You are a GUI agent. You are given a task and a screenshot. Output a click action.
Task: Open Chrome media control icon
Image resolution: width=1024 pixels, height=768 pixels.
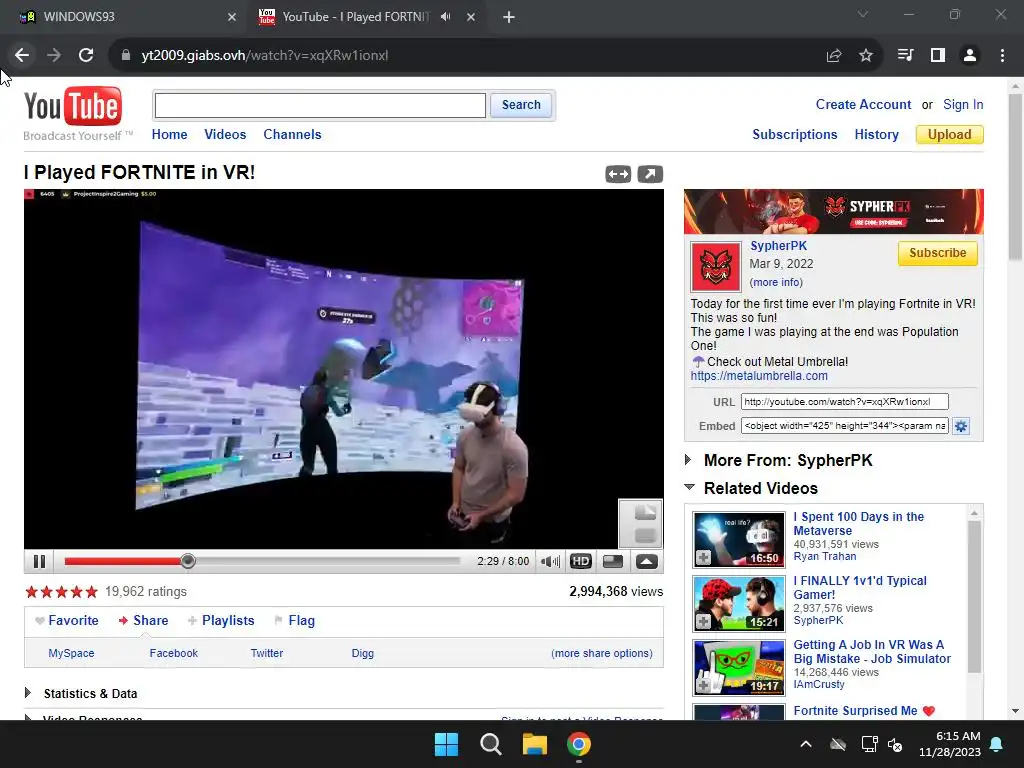click(x=905, y=56)
